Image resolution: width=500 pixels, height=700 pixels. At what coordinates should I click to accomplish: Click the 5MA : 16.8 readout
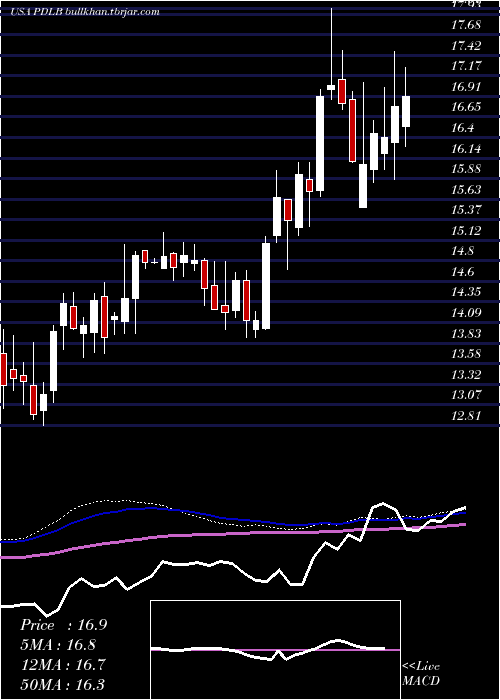coord(58,645)
